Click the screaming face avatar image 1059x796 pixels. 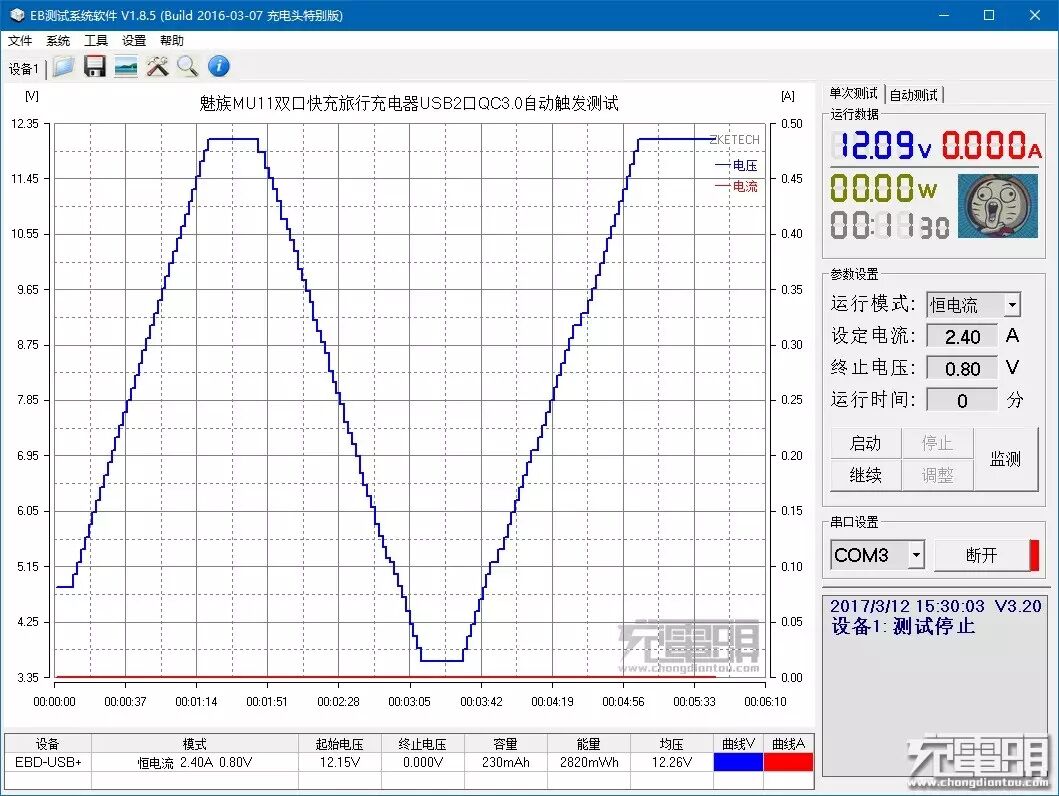[998, 206]
